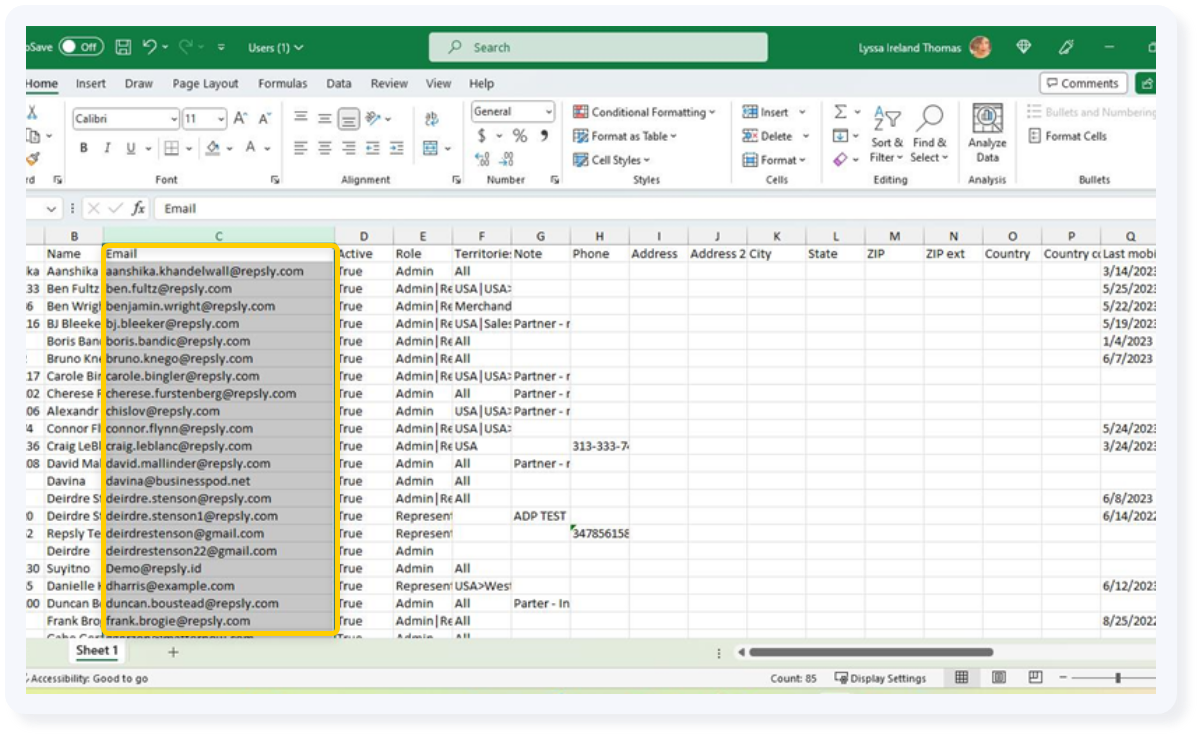Adjust the zoom slider in the status bar
The height and width of the screenshot is (739, 1202).
(x=1118, y=678)
